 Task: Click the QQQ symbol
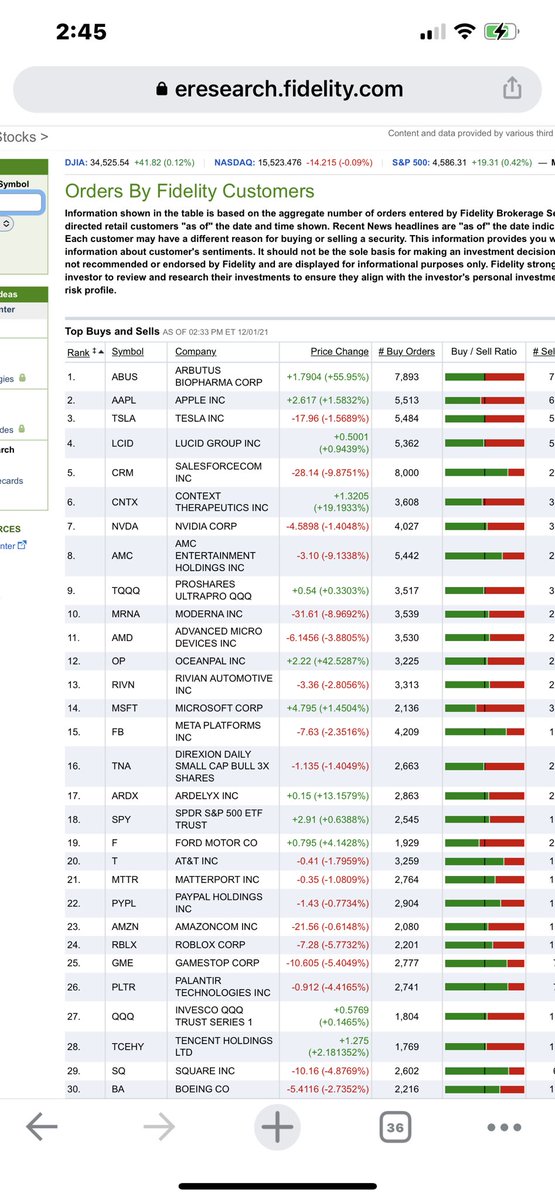(123, 1016)
